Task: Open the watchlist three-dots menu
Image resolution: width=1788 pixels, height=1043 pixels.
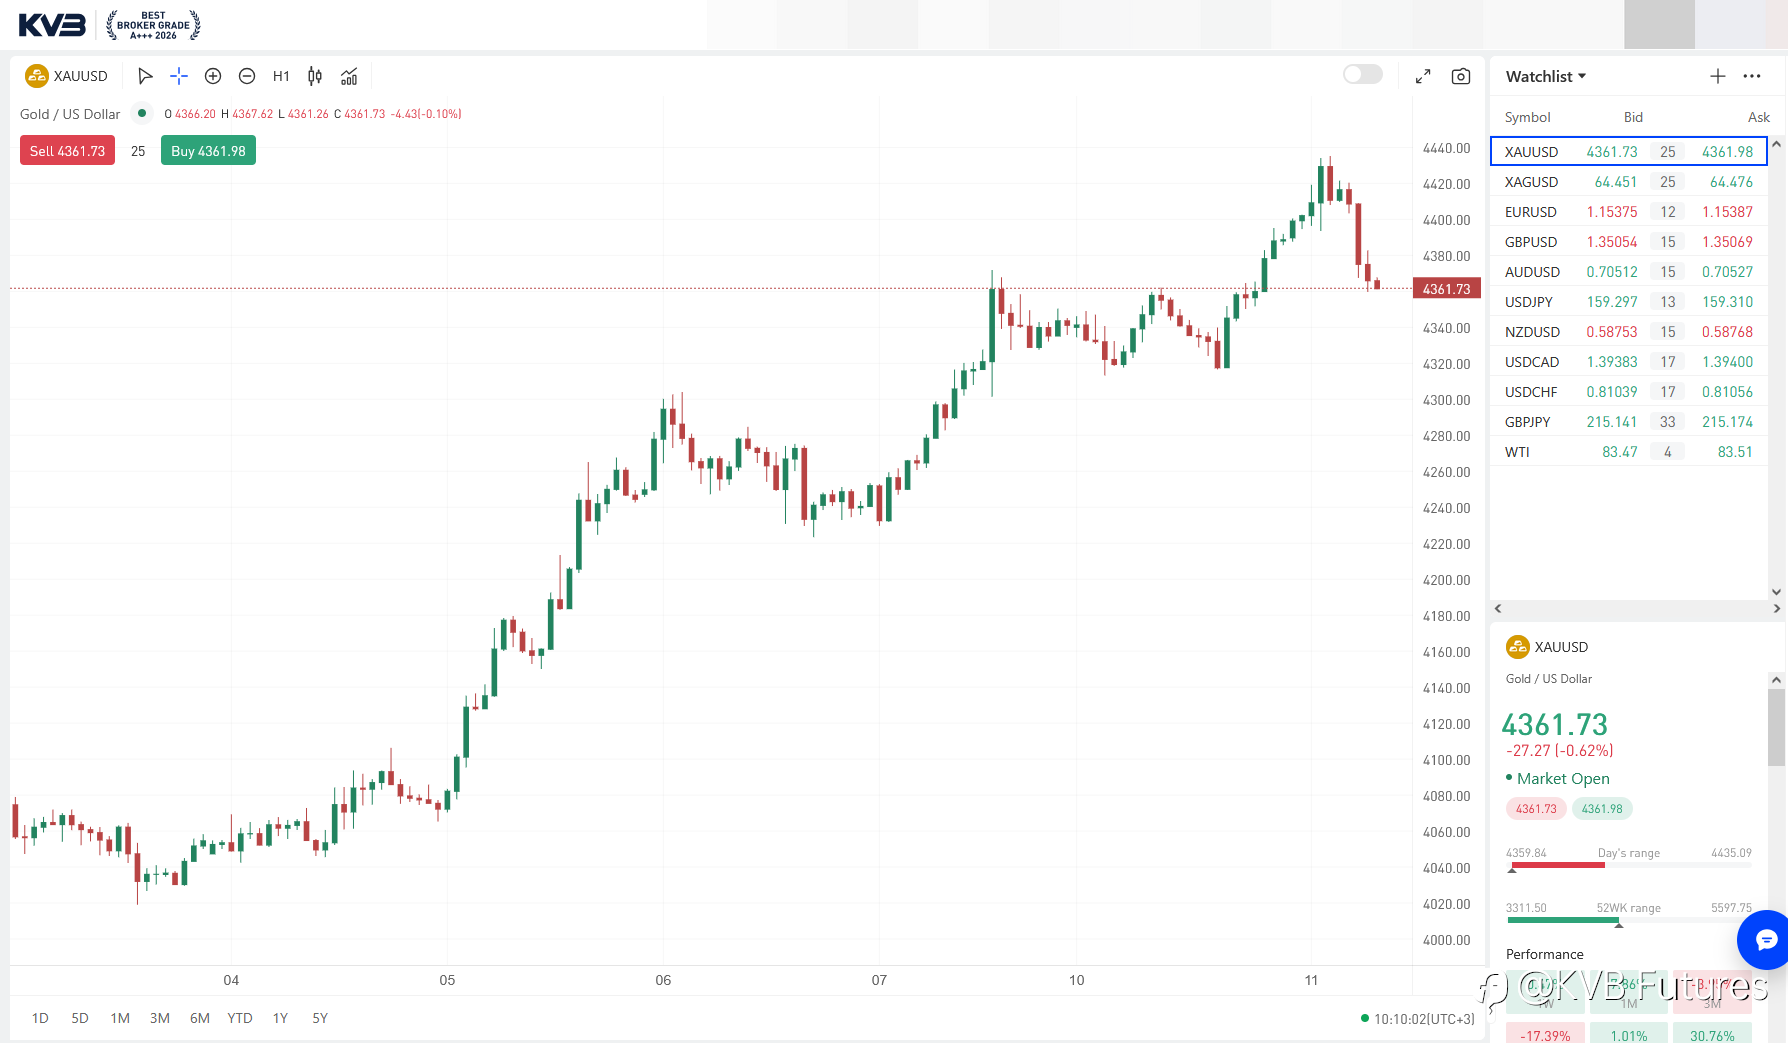Action: coord(1752,76)
